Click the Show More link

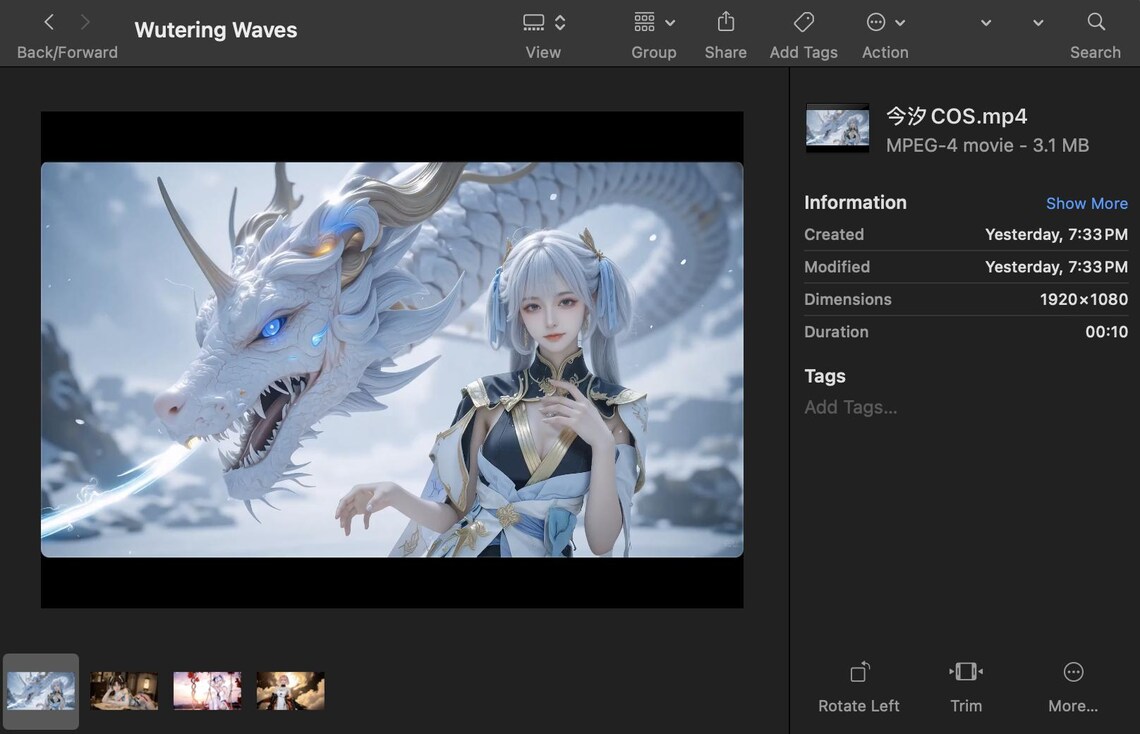click(1087, 203)
